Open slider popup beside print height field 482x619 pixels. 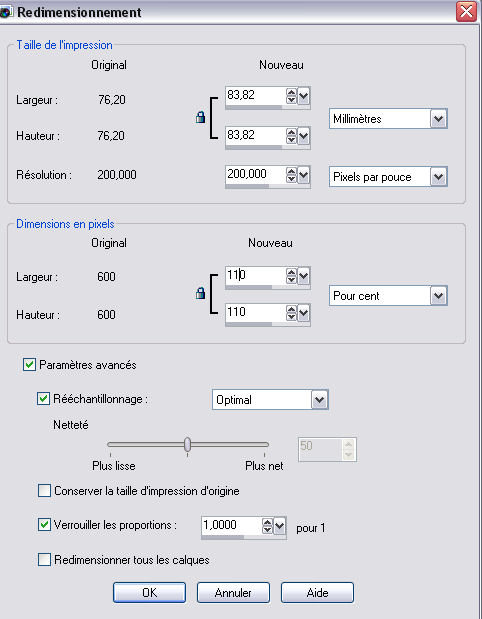(304, 136)
